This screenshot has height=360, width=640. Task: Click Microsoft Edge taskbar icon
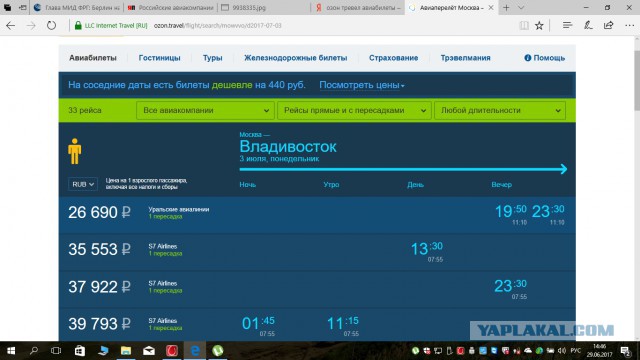pos(195,351)
